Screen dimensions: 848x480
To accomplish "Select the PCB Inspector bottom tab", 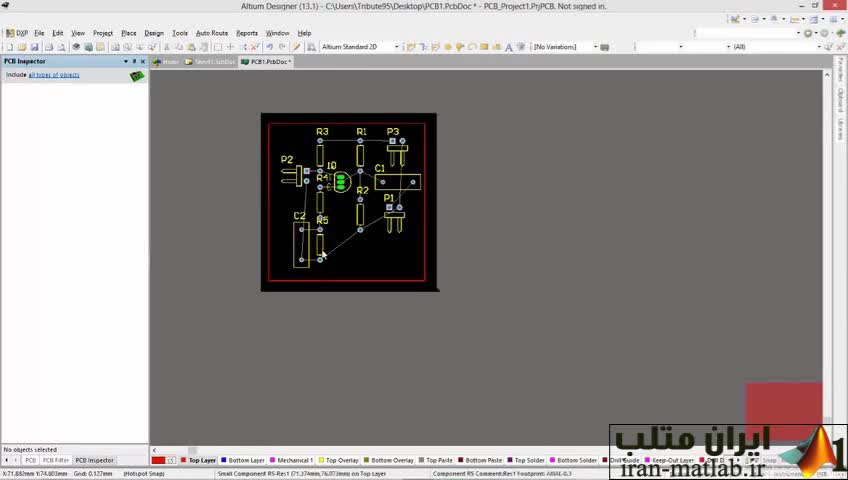I will [95, 461].
